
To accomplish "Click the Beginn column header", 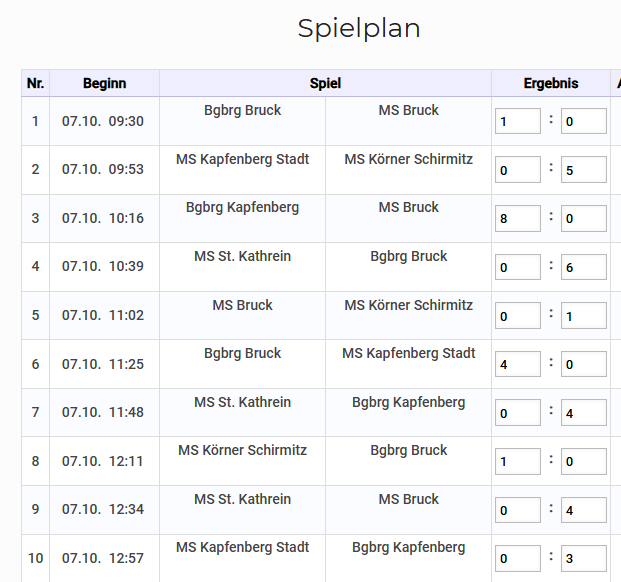I will tap(104, 84).
